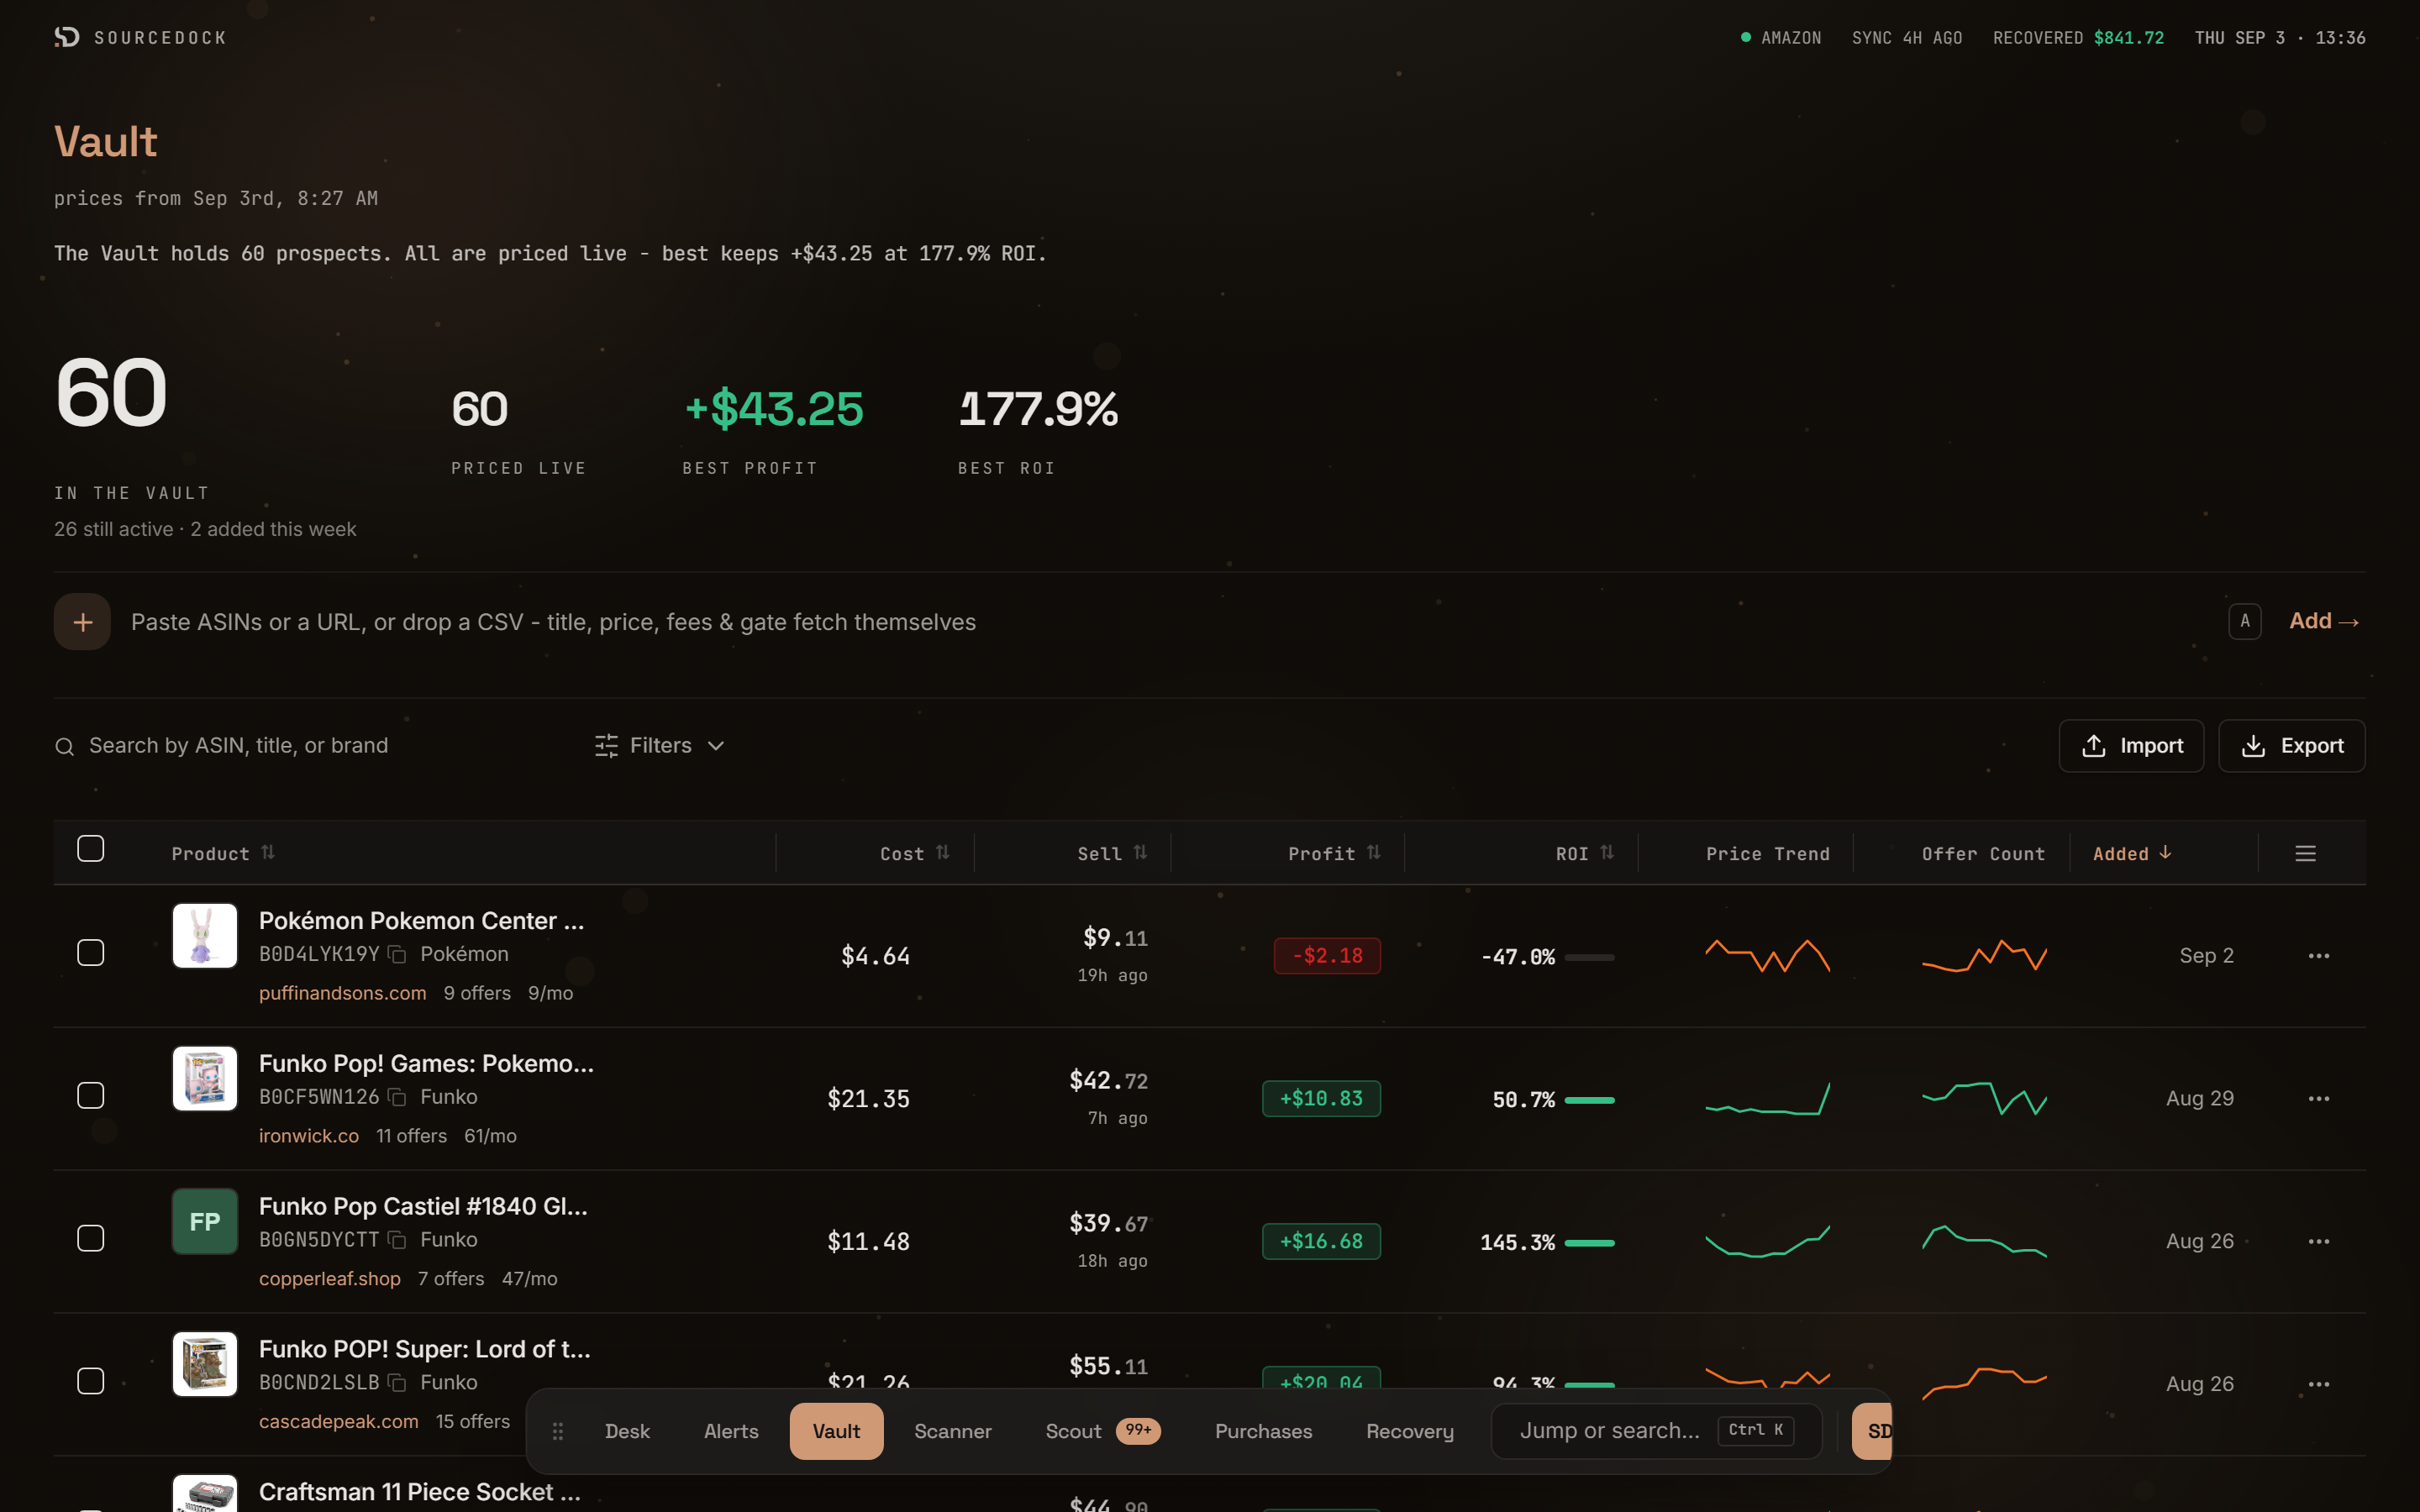
Task: Click the Funko Pop! Games product thumbnail
Action: (205, 1079)
